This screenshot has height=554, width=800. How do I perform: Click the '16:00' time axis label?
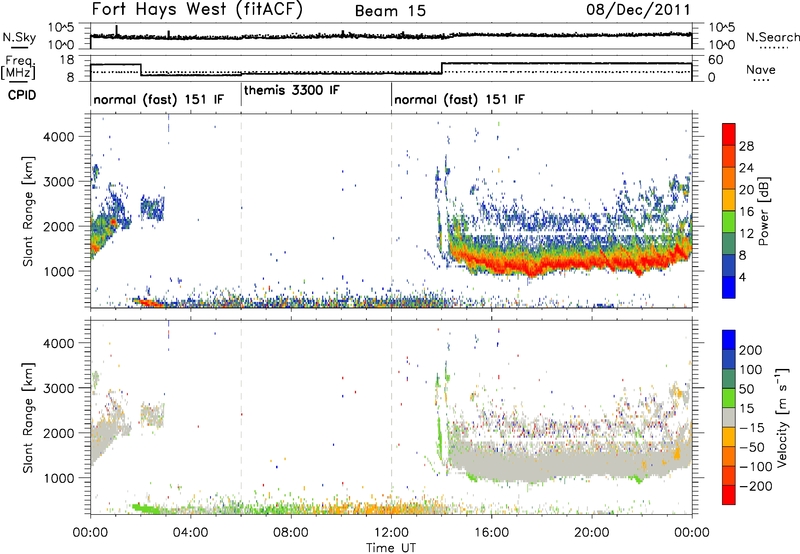click(491, 533)
